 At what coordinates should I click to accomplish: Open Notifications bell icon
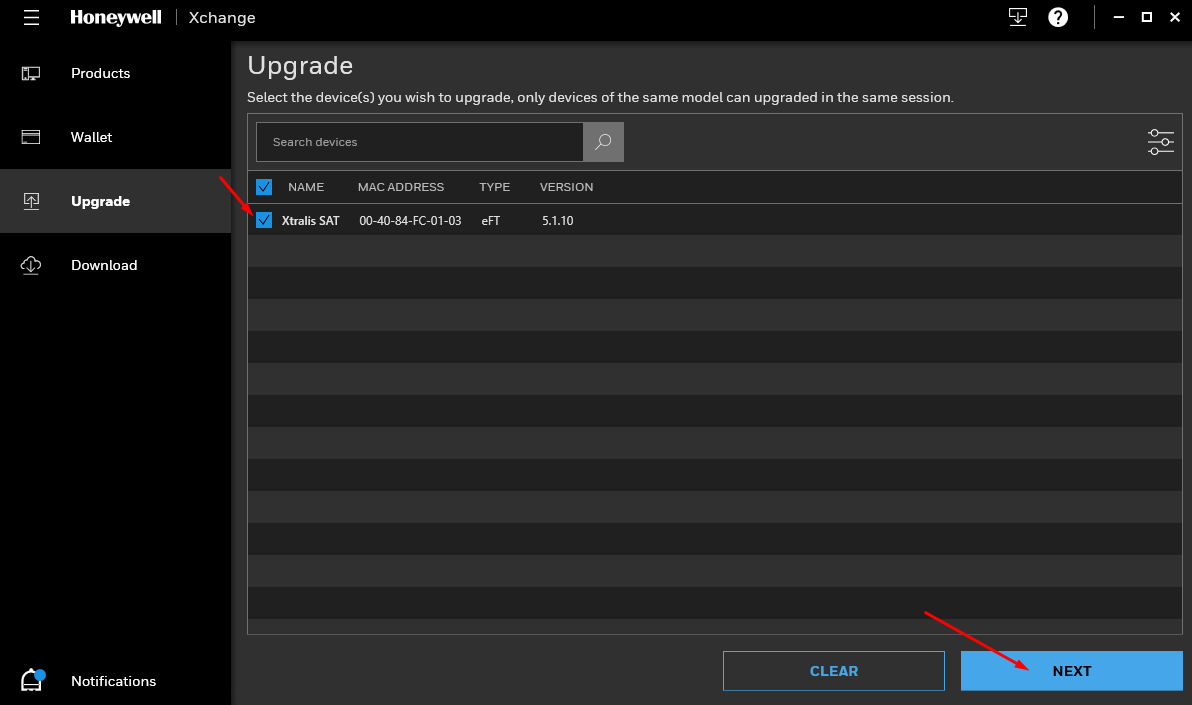click(x=32, y=680)
